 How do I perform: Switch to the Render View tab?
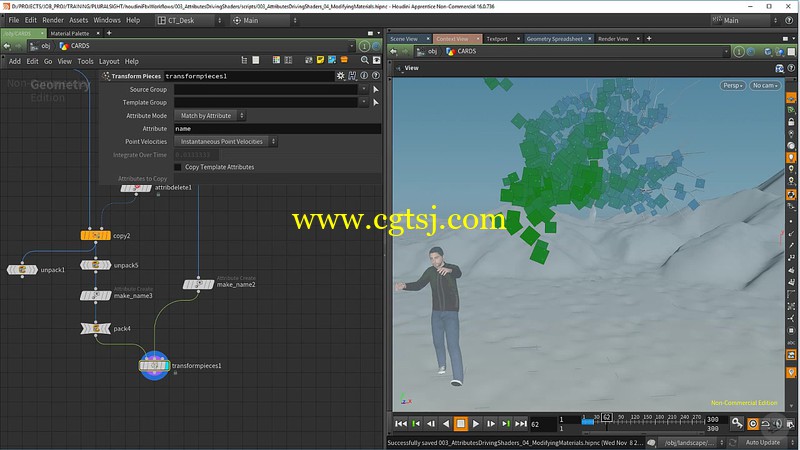(x=613, y=39)
